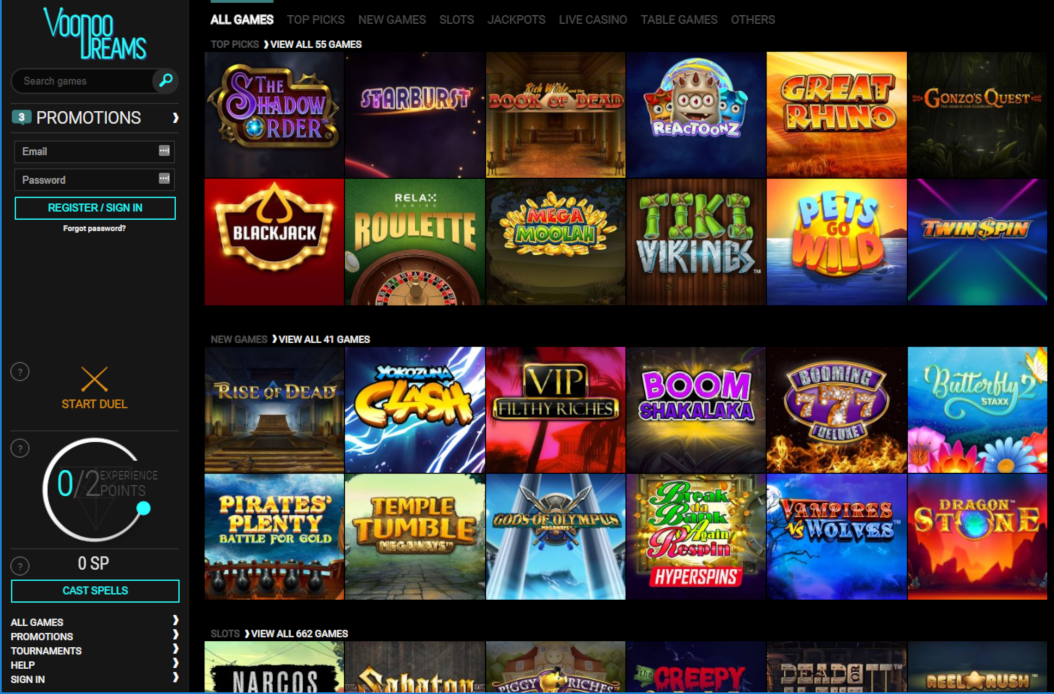Open the Forgot password link
Viewport: 1054px width, 694px height.
click(x=95, y=229)
